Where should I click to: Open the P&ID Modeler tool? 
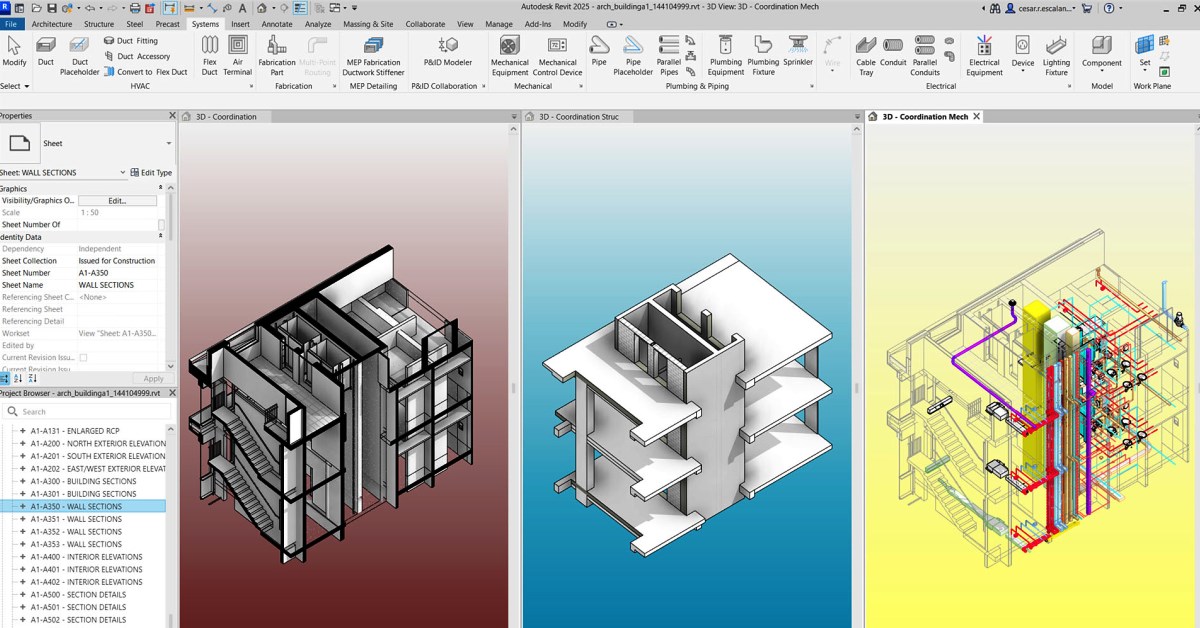coord(447,50)
